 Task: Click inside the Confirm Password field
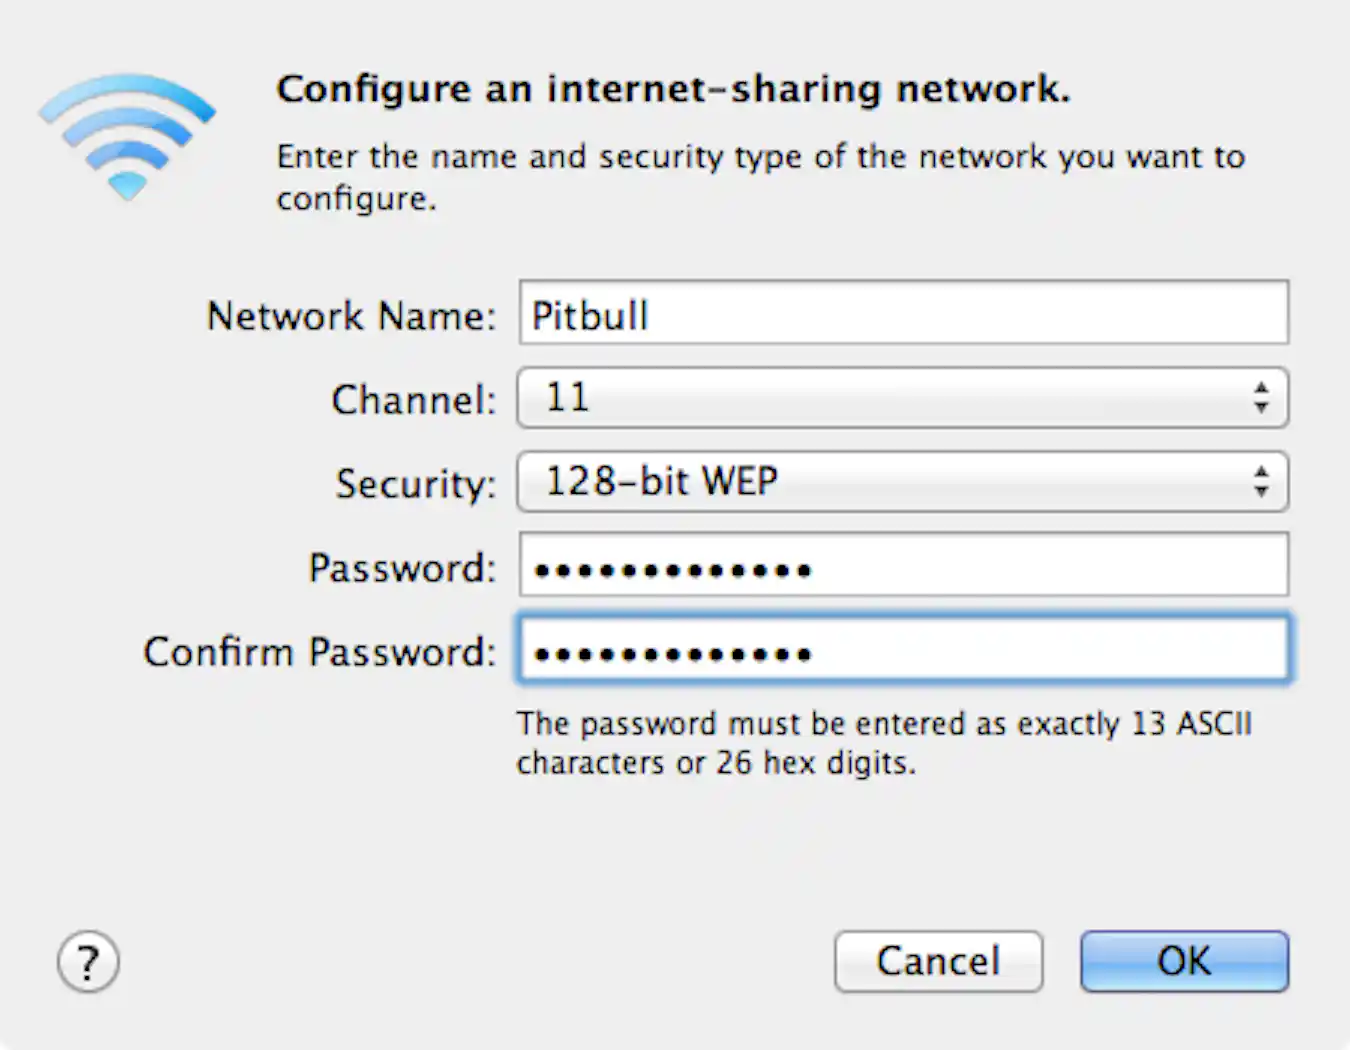pos(900,651)
